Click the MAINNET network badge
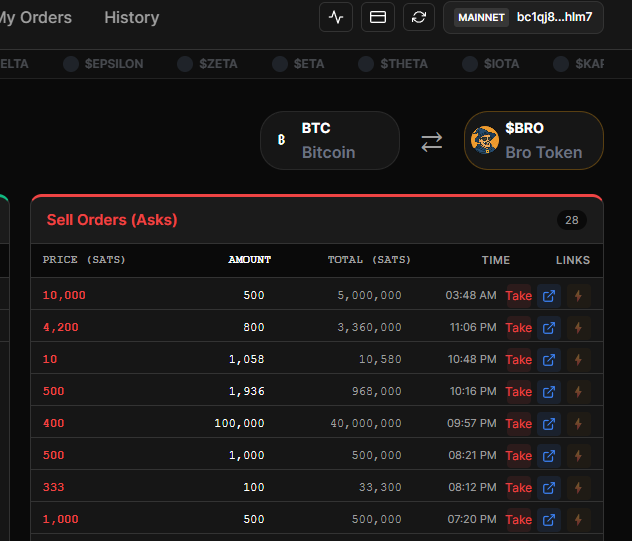The height and width of the screenshot is (541, 632). [x=481, y=17]
